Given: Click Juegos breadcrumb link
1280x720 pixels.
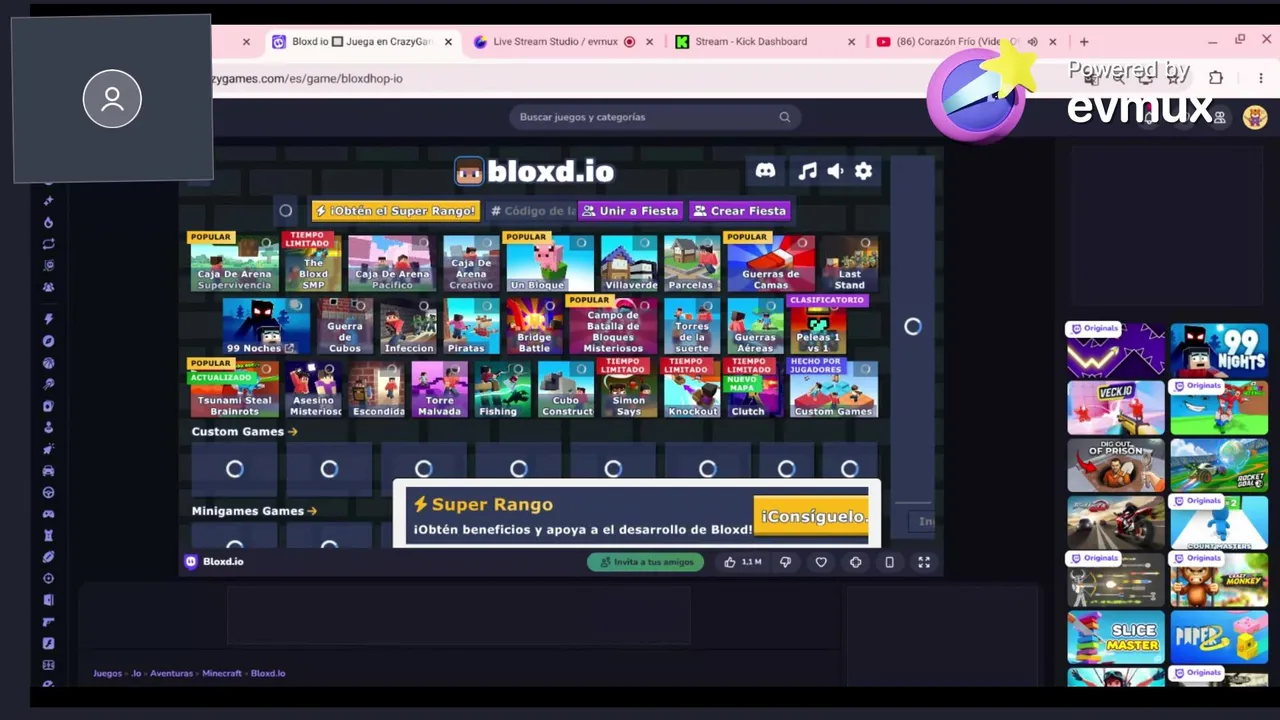Looking at the screenshot, I should [x=108, y=674].
